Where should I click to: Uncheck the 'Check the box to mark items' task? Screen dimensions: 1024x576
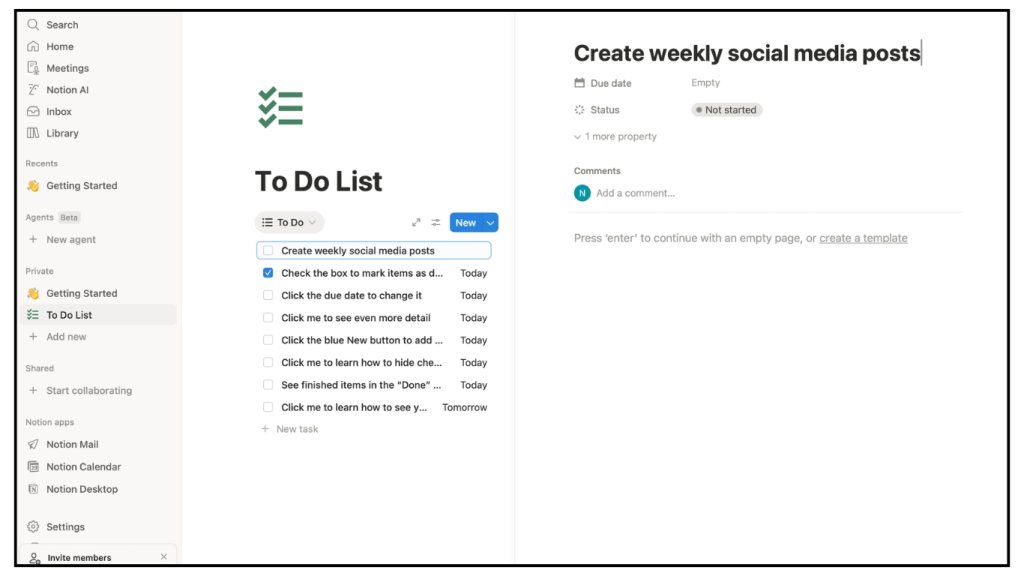coord(268,273)
